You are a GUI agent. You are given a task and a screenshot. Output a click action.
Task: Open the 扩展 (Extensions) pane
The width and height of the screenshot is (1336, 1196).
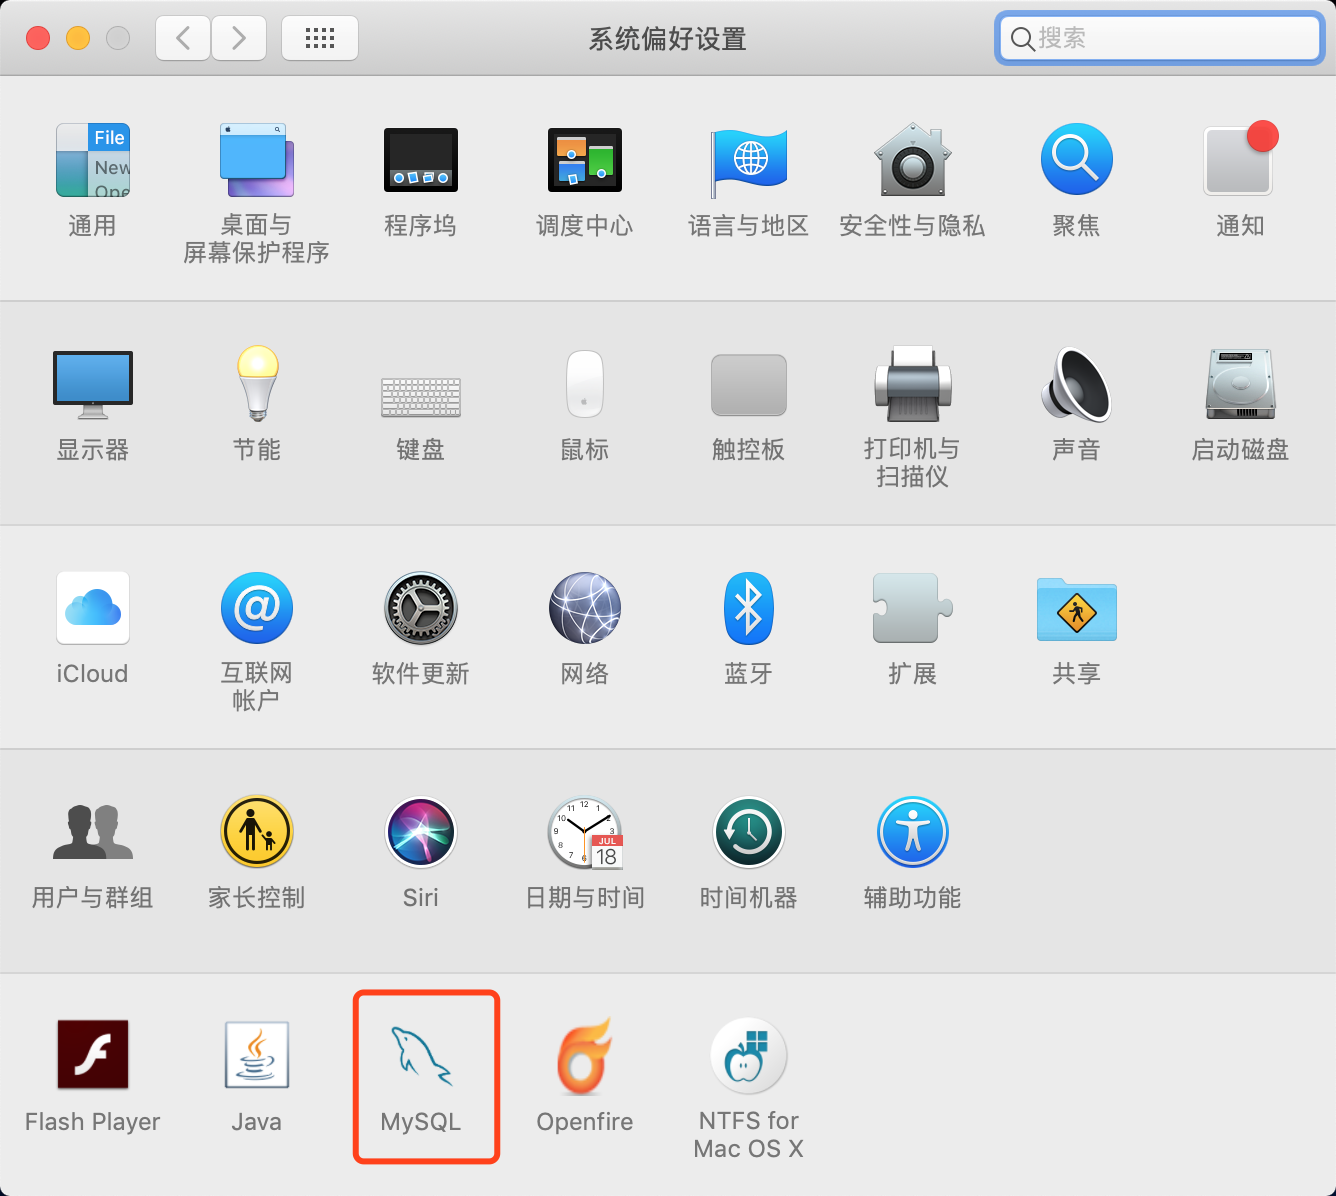(x=913, y=608)
